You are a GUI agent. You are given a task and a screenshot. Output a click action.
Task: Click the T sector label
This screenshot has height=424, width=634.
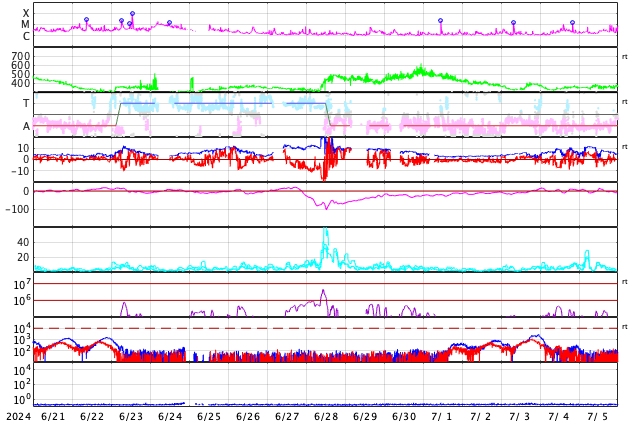26,103
